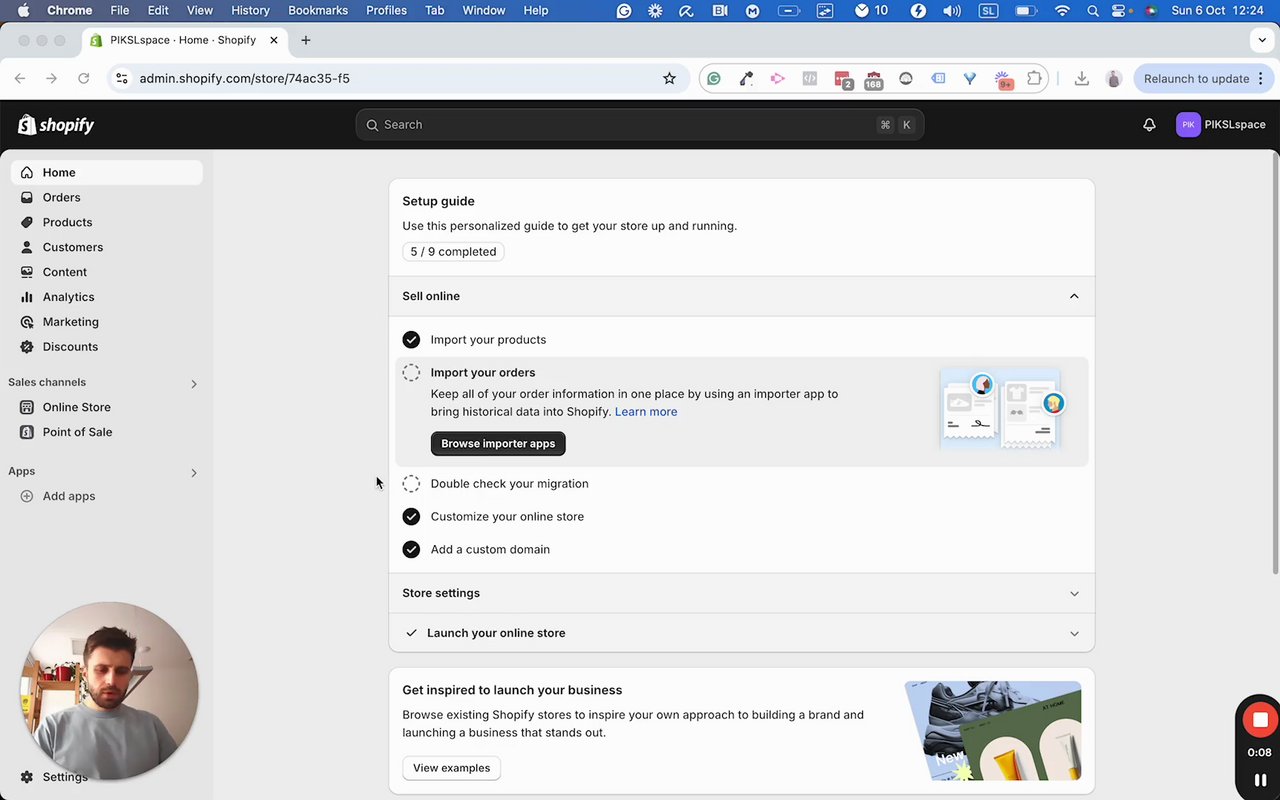1280x800 pixels.
Task: Open the Chrome File menu
Action: [x=119, y=10]
